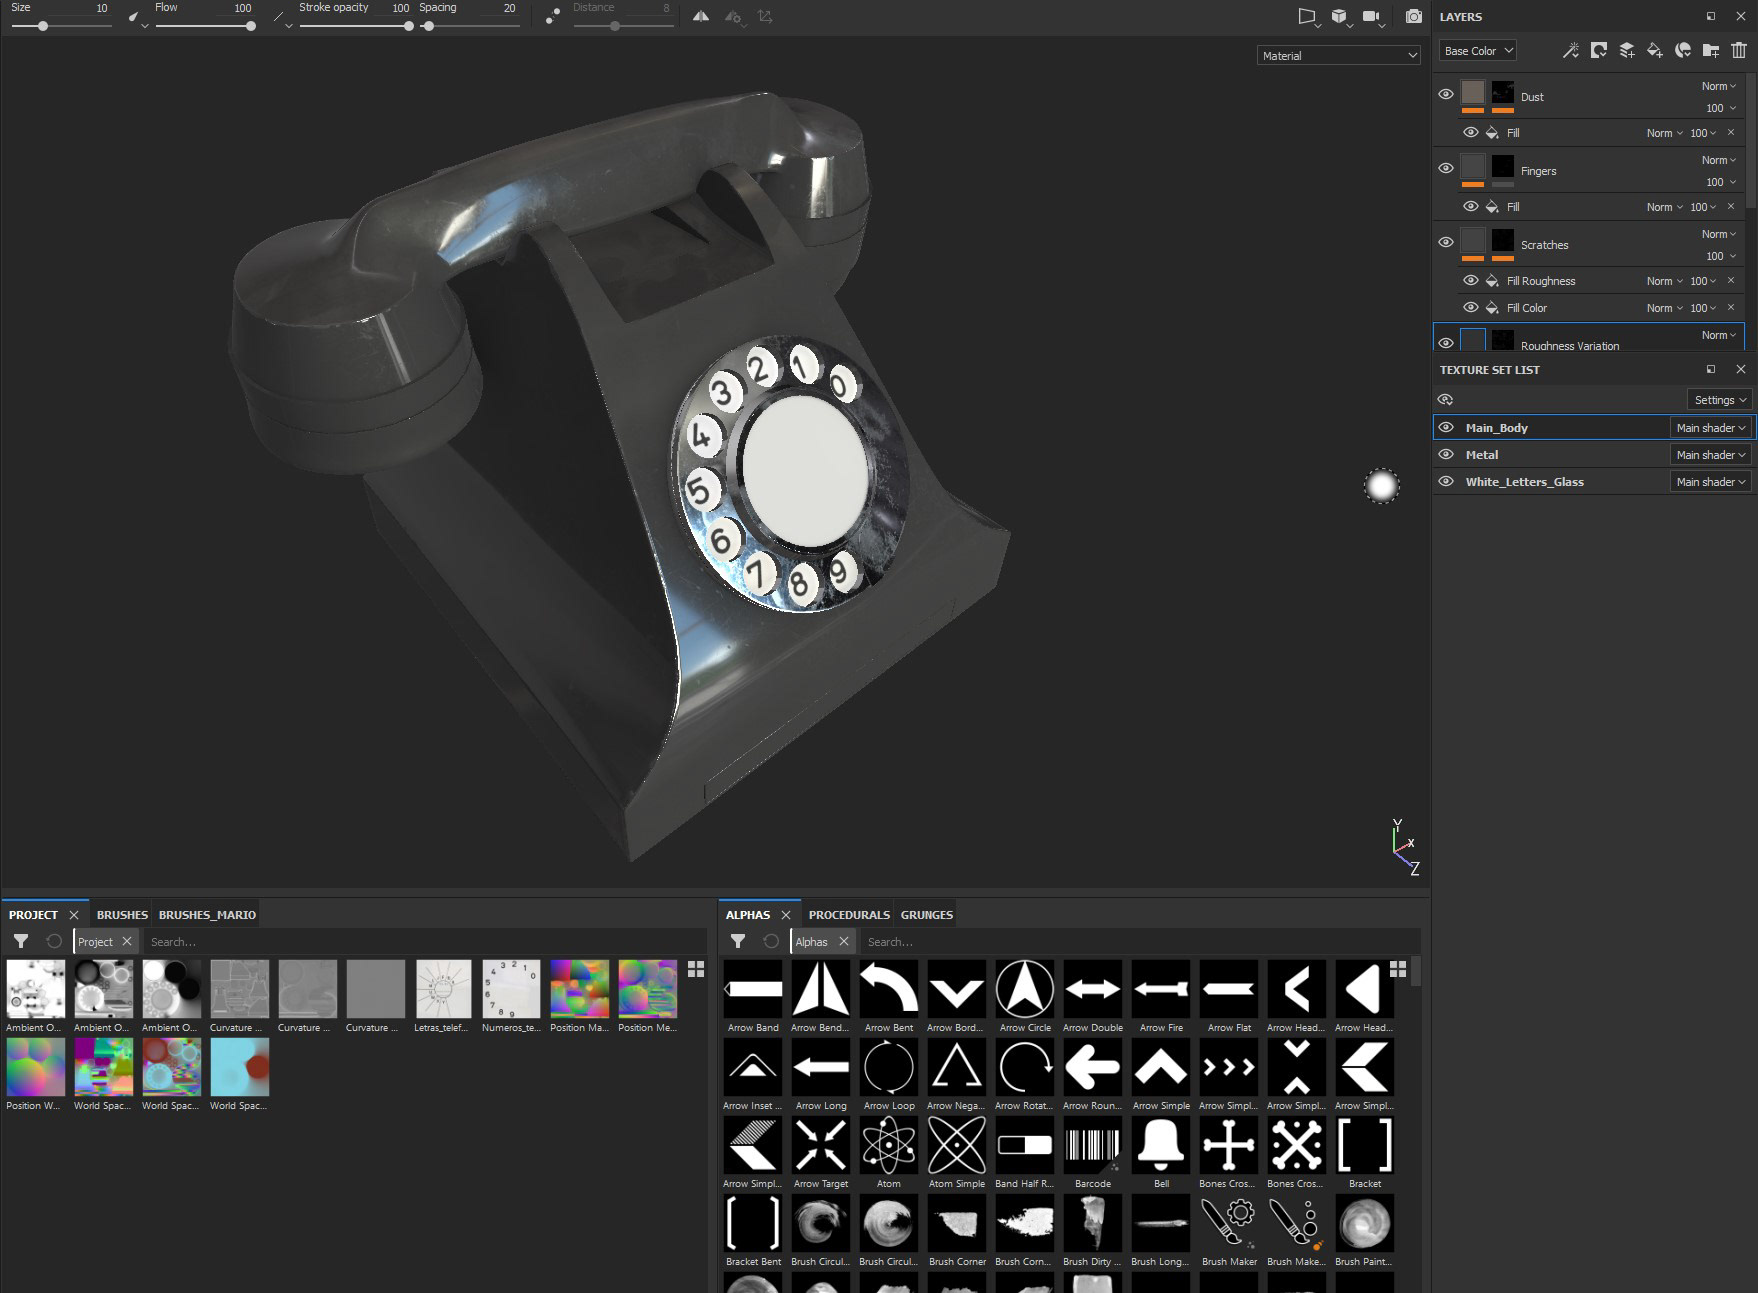Image resolution: width=1758 pixels, height=1293 pixels.
Task: Add a new folder in Layers
Action: tap(1711, 50)
